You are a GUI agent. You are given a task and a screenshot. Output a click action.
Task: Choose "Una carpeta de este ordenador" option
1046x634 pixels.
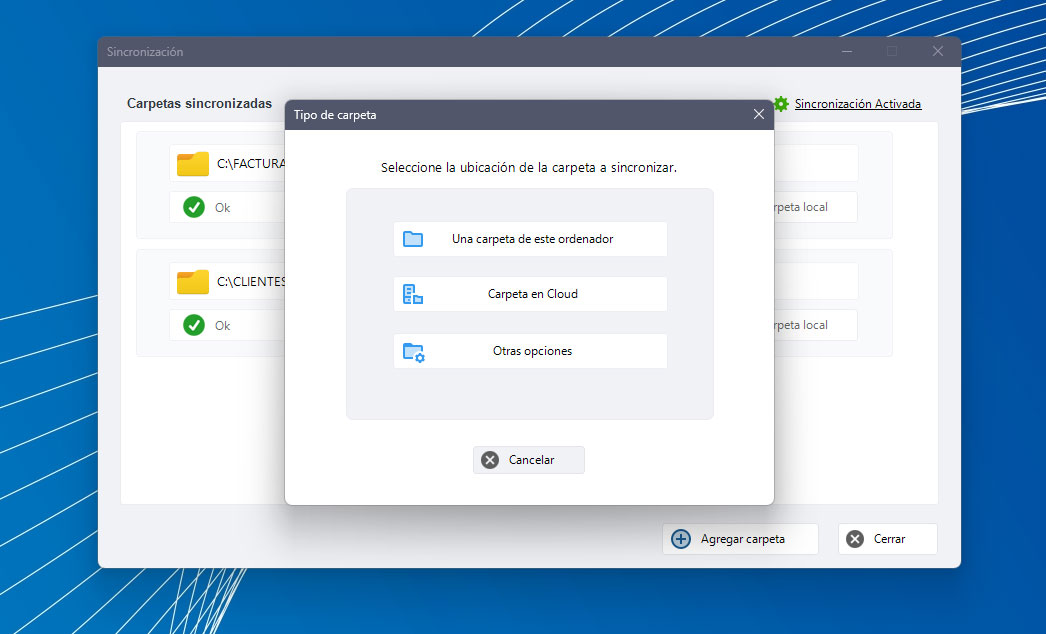(530, 239)
